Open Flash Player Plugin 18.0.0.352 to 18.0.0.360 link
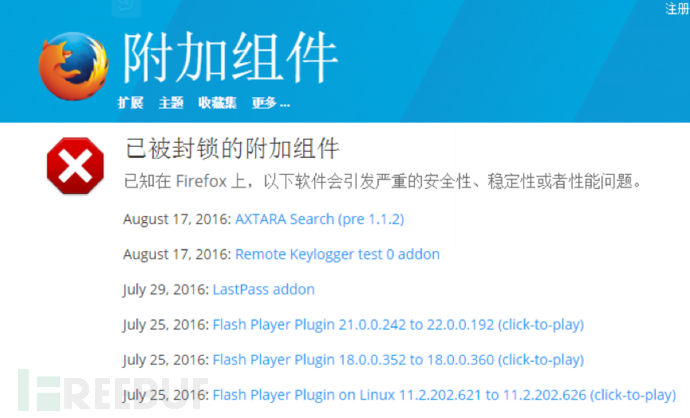 (398, 360)
